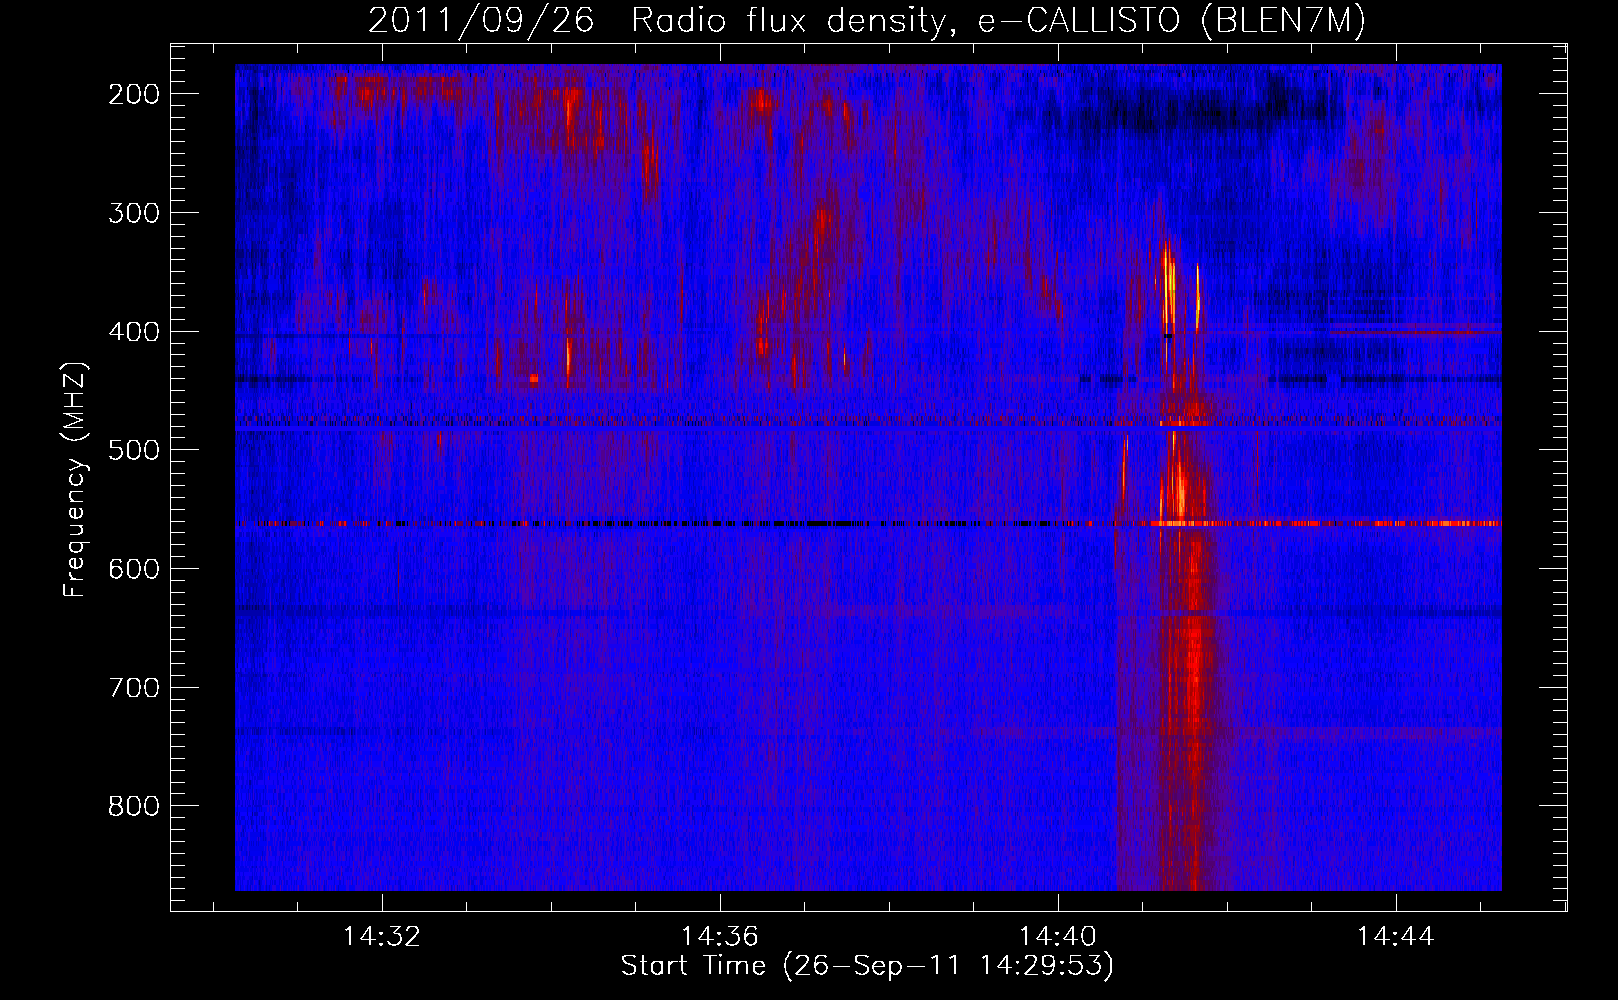The width and height of the screenshot is (1618, 1000).
Task: Click the 300 frequency tick label
Action: click(133, 213)
